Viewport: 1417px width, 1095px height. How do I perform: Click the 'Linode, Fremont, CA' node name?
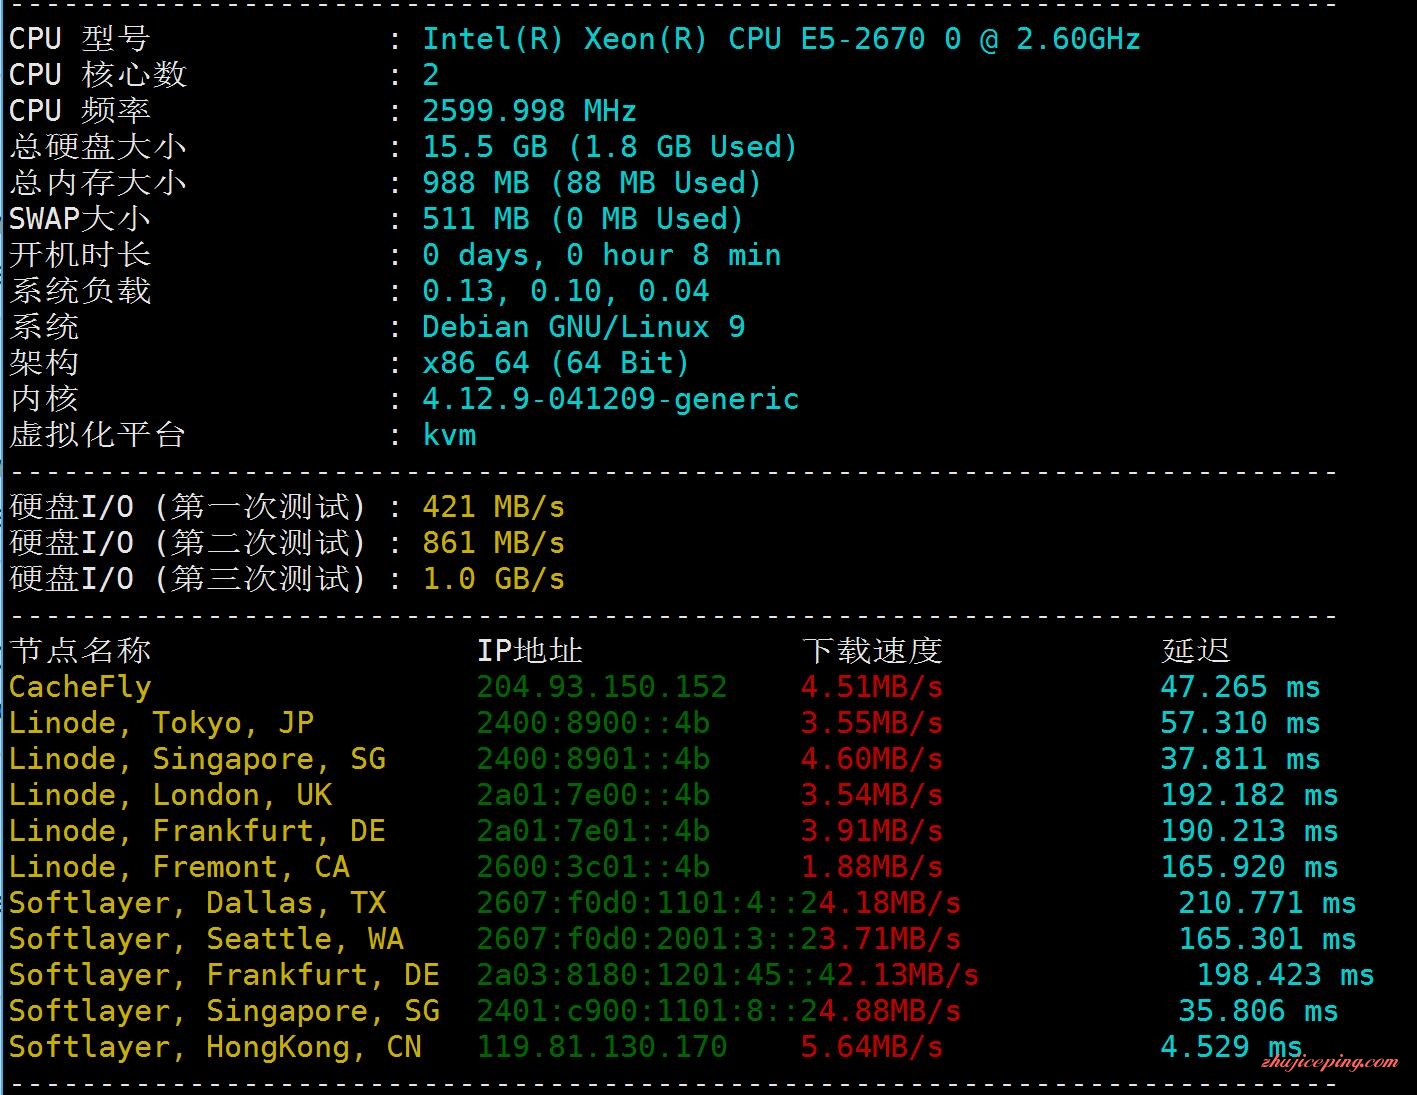pos(179,867)
